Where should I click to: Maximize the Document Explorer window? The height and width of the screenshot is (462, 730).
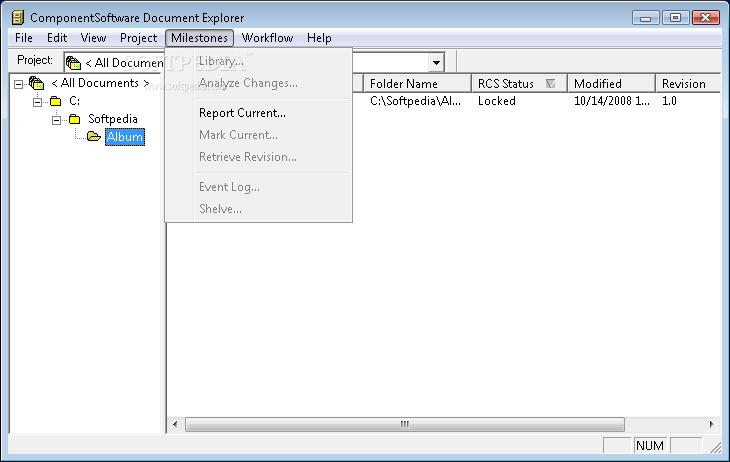[x=675, y=18]
